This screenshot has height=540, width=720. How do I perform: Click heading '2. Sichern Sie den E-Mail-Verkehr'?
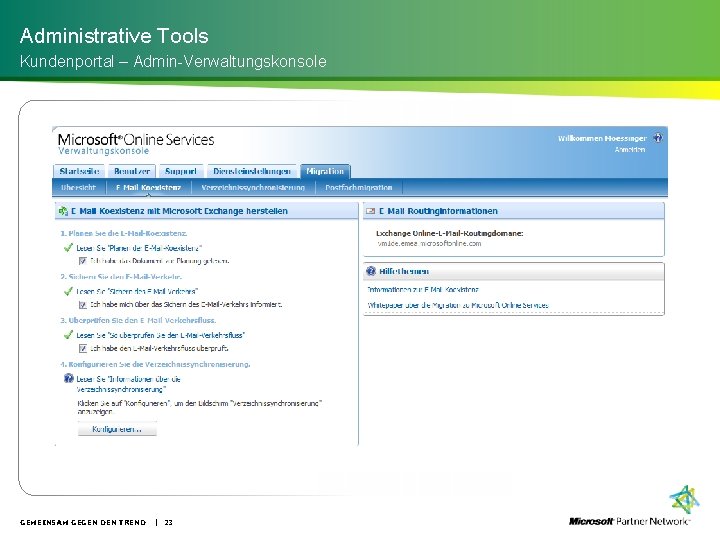coord(121,277)
